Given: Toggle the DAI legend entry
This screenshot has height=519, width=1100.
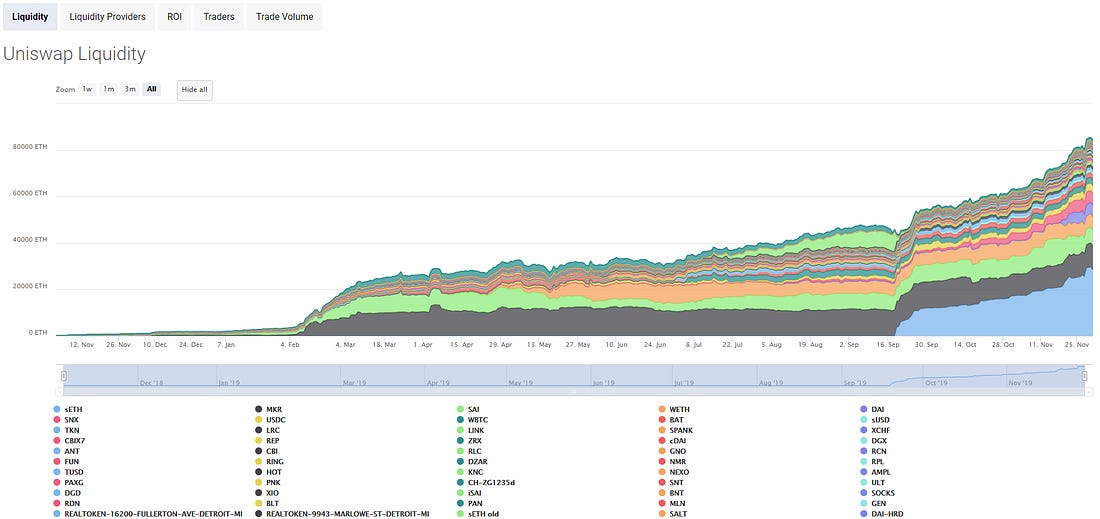Looking at the screenshot, I should tap(873, 409).
